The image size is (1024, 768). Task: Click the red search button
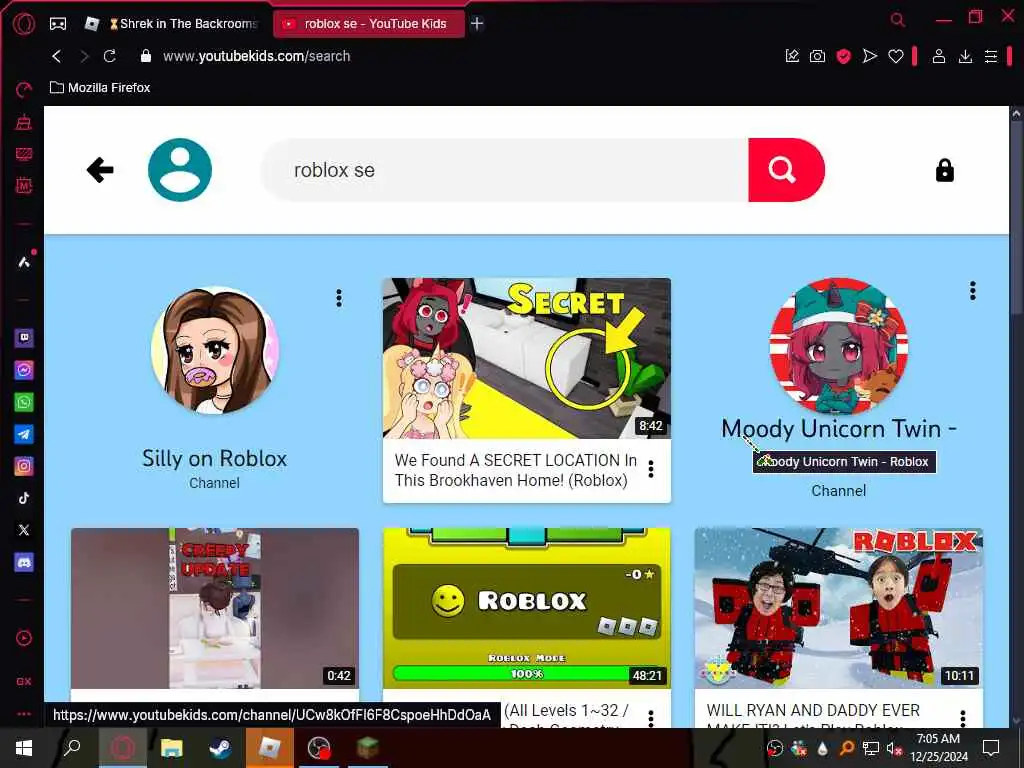pos(786,170)
